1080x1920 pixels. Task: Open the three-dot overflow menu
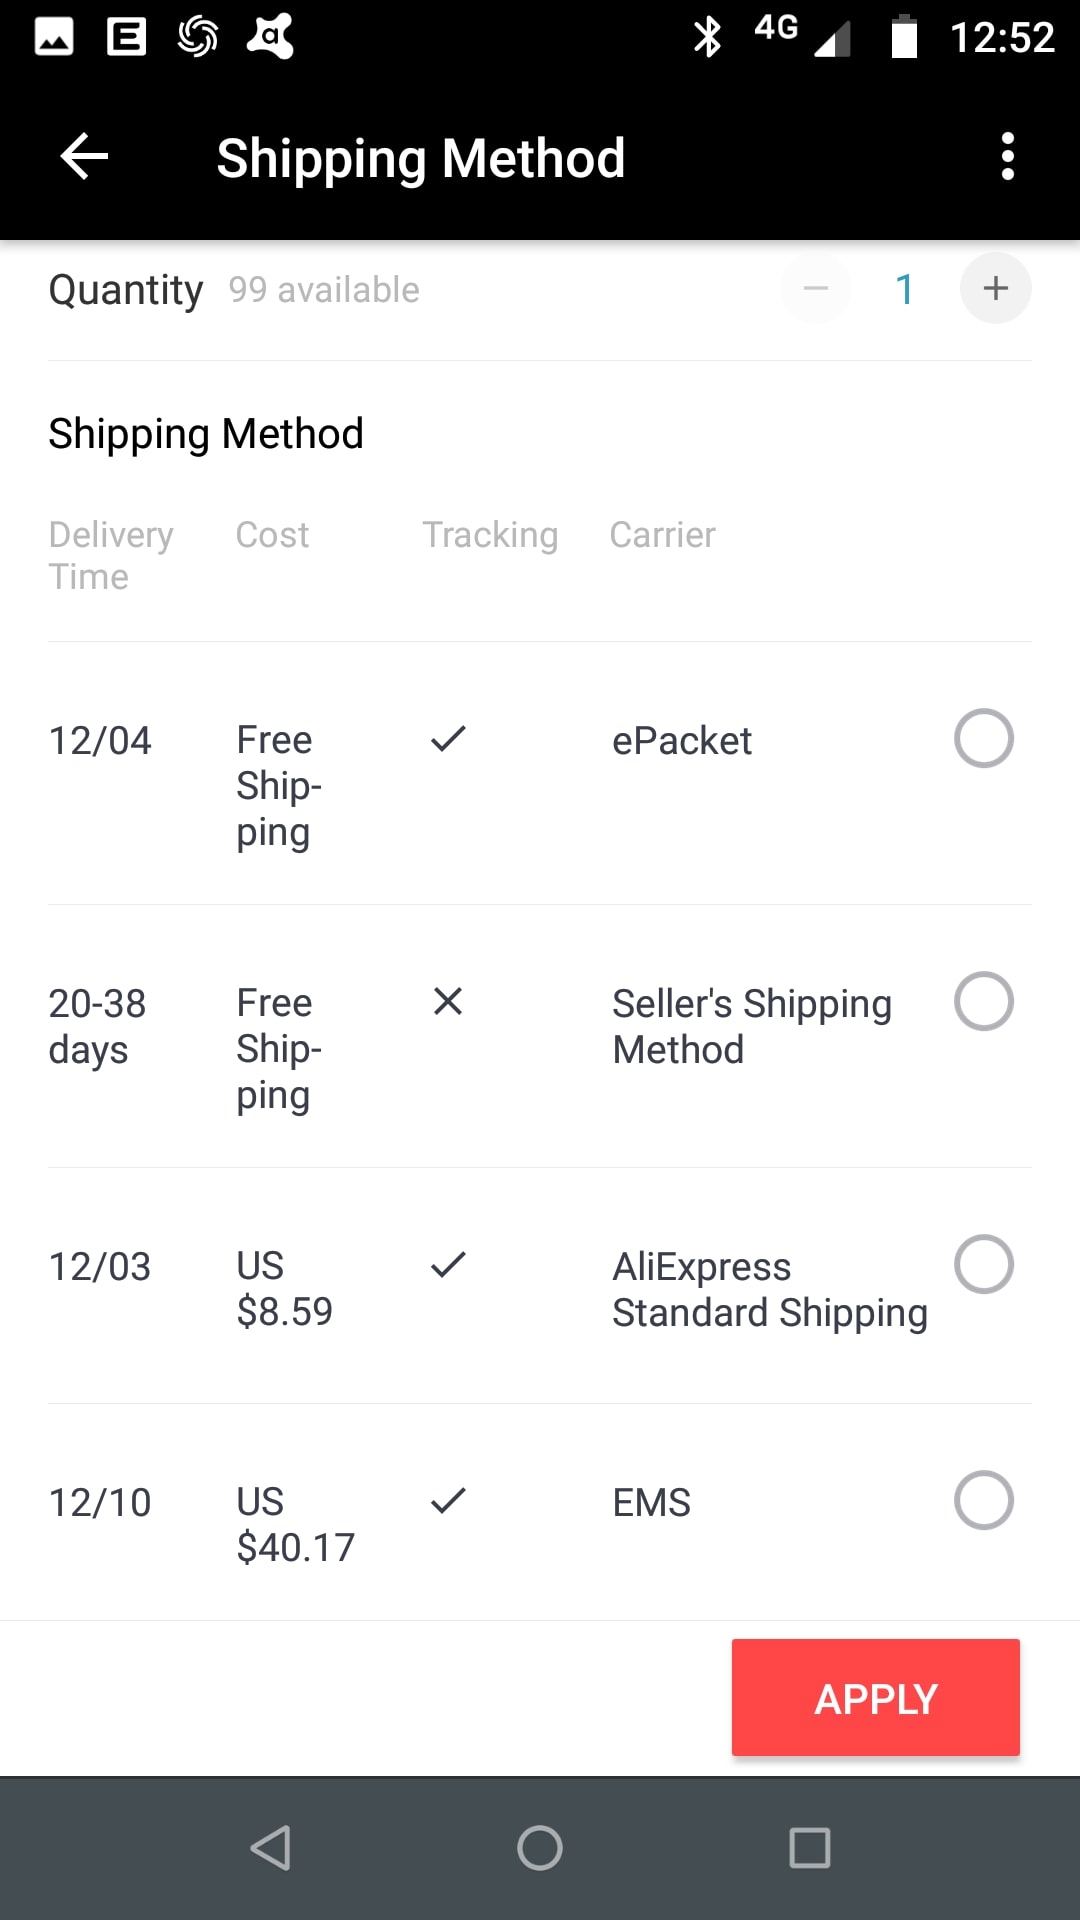[x=1007, y=157]
